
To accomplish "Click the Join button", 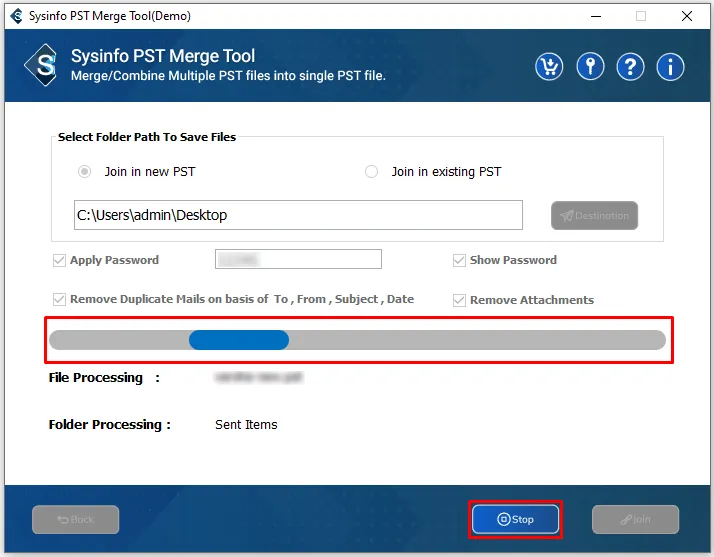I will tap(635, 519).
